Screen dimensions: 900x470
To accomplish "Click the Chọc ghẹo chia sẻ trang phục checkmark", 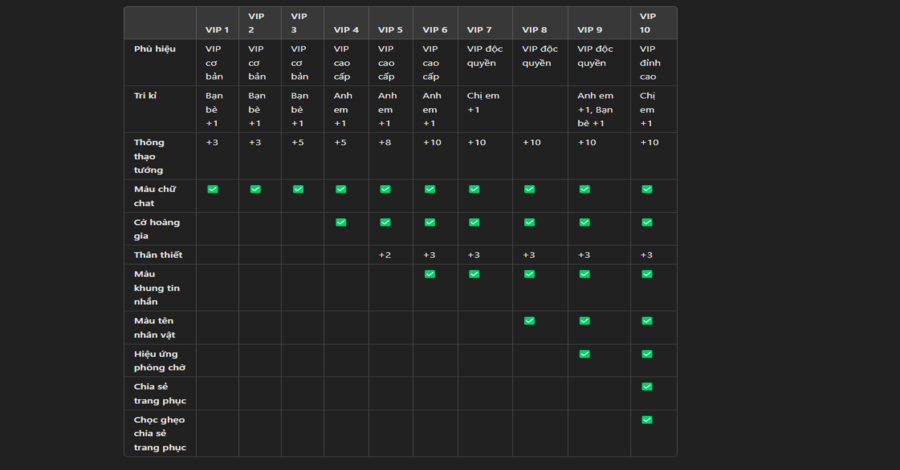I will (647, 419).
